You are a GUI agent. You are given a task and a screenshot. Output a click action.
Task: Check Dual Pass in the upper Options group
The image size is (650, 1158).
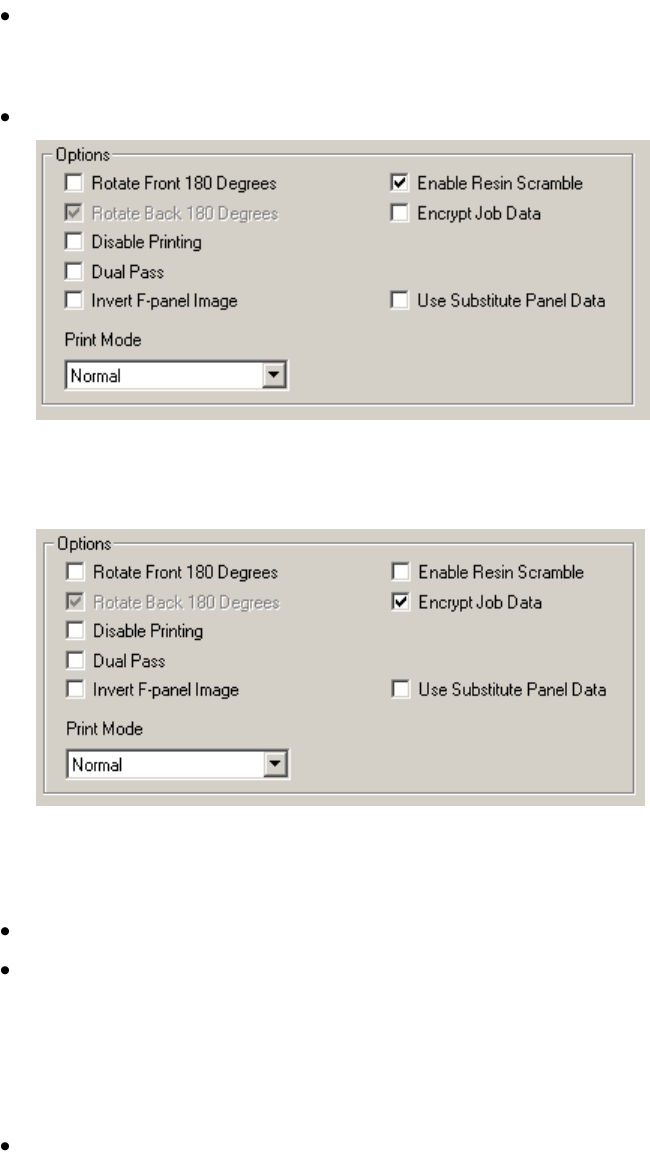(x=74, y=272)
